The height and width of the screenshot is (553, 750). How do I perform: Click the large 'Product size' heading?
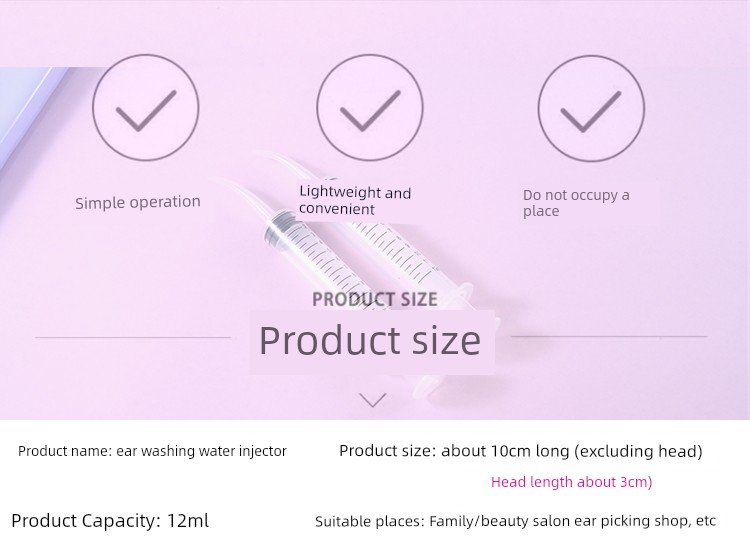point(370,341)
